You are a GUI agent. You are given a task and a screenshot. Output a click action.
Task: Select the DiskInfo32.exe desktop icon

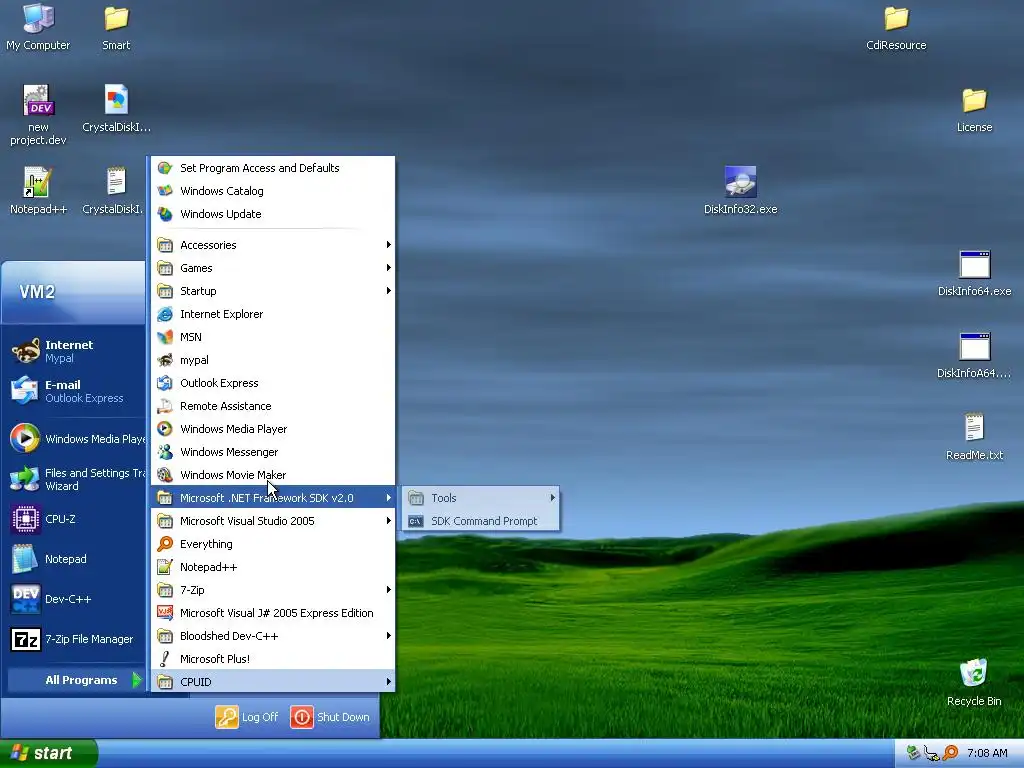pyautogui.click(x=740, y=190)
